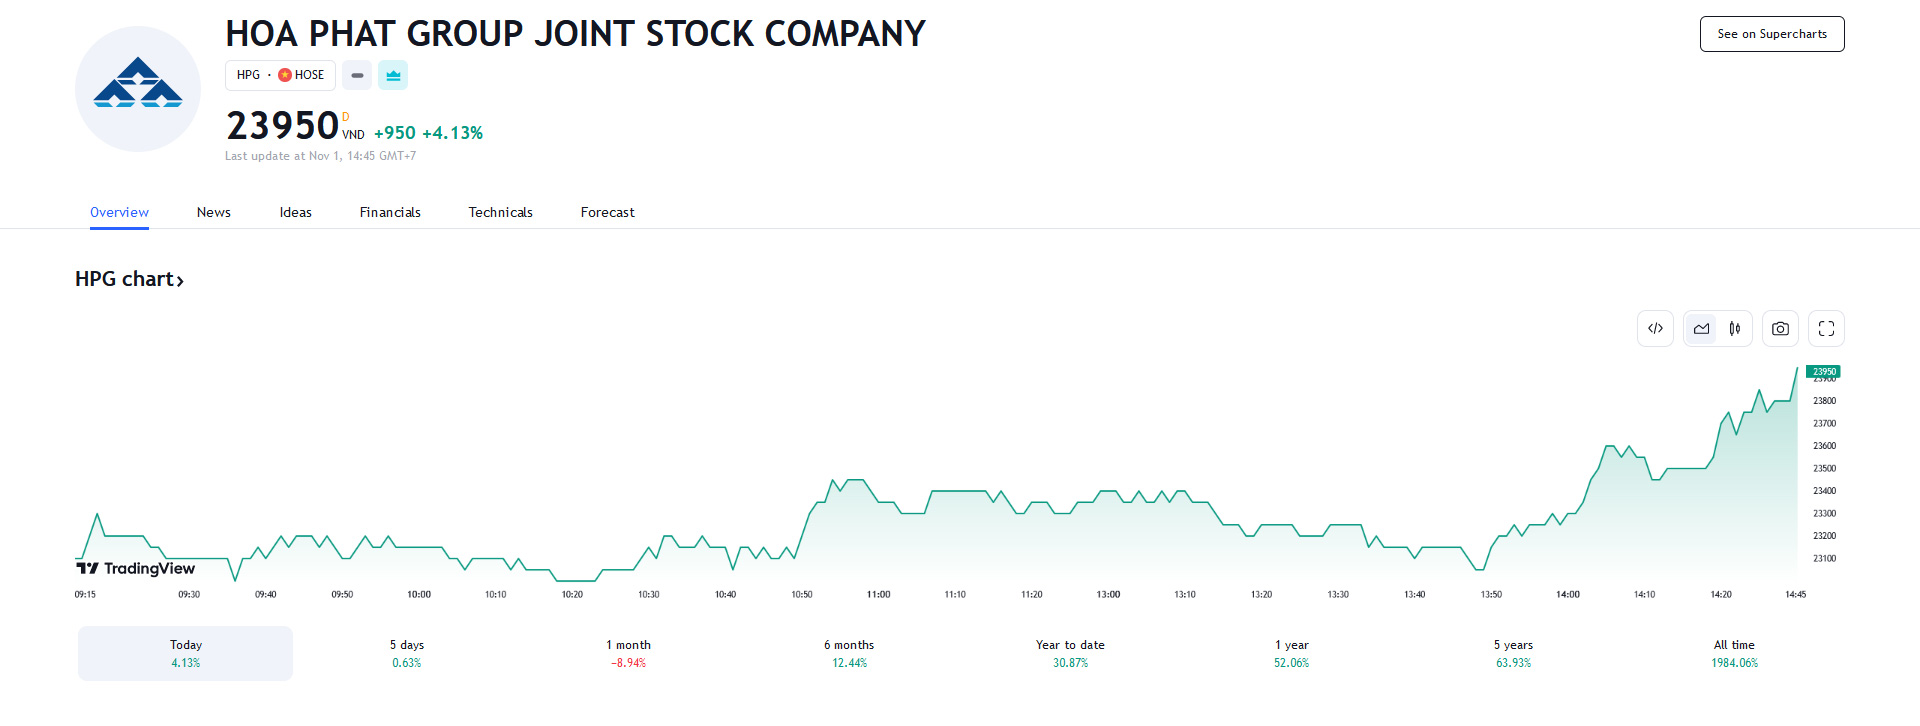
Task: Click the HPG HOSE exchange badge
Action: click(x=280, y=75)
